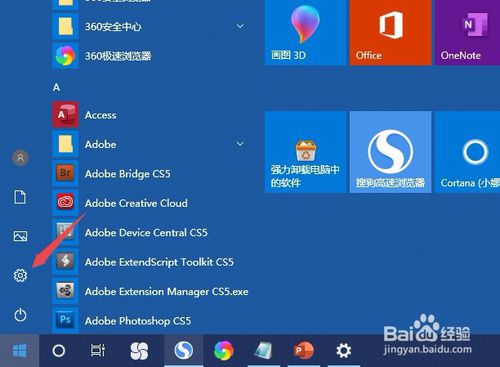Open the 搜狗高速浏览器 tile
Viewport: 500px width, 367px height.
click(390, 152)
